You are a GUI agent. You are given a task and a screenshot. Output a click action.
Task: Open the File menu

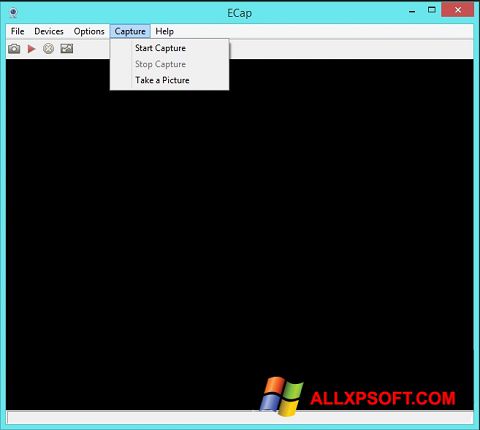tap(17, 31)
